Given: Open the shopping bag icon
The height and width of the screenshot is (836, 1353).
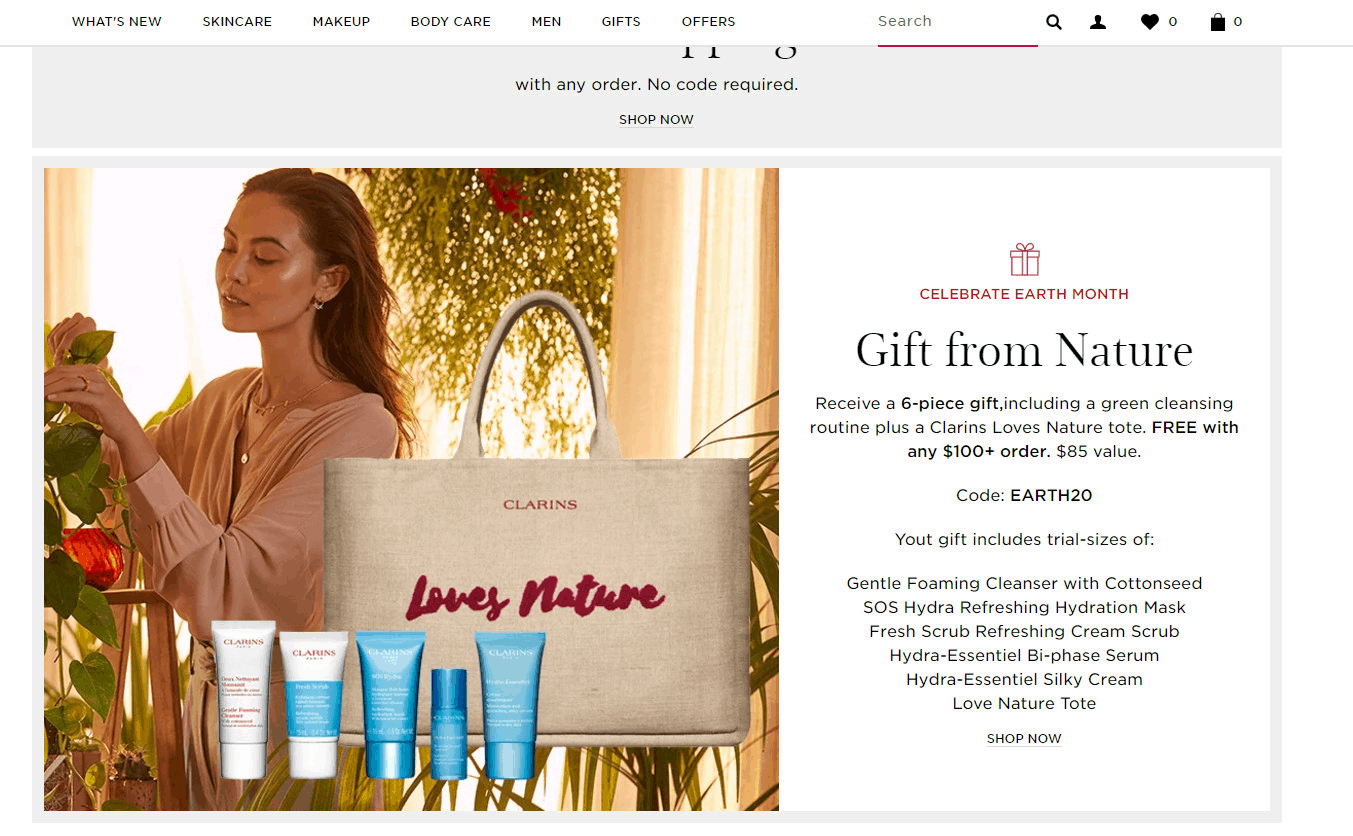Looking at the screenshot, I should 1217,22.
